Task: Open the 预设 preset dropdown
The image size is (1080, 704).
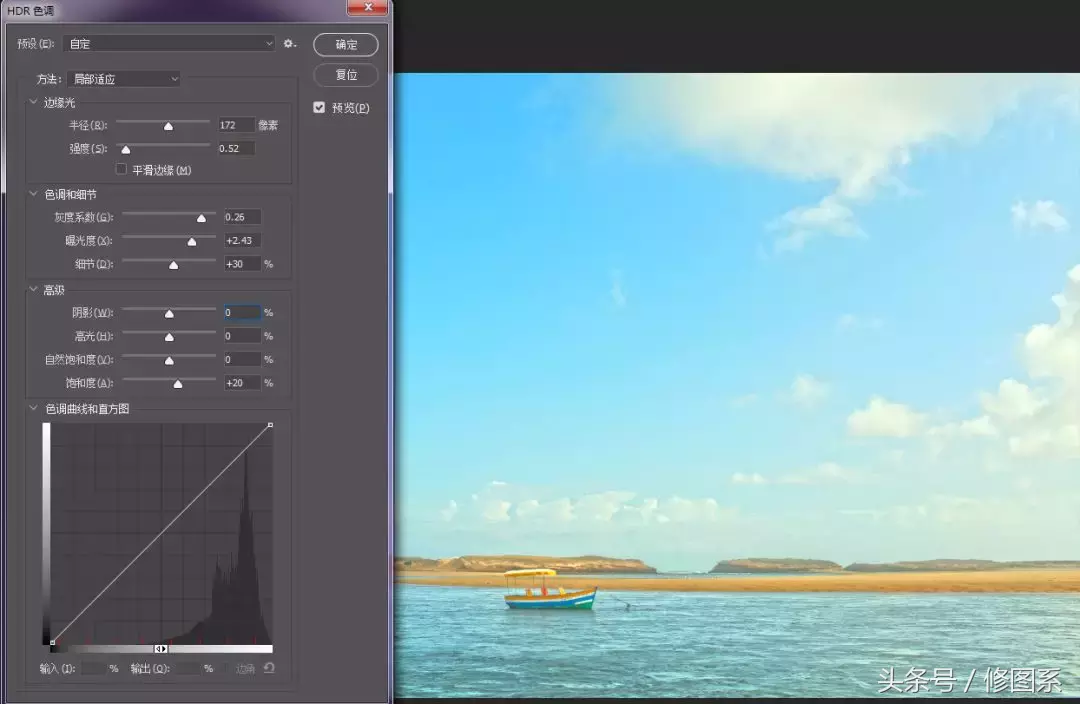Action: coord(169,43)
